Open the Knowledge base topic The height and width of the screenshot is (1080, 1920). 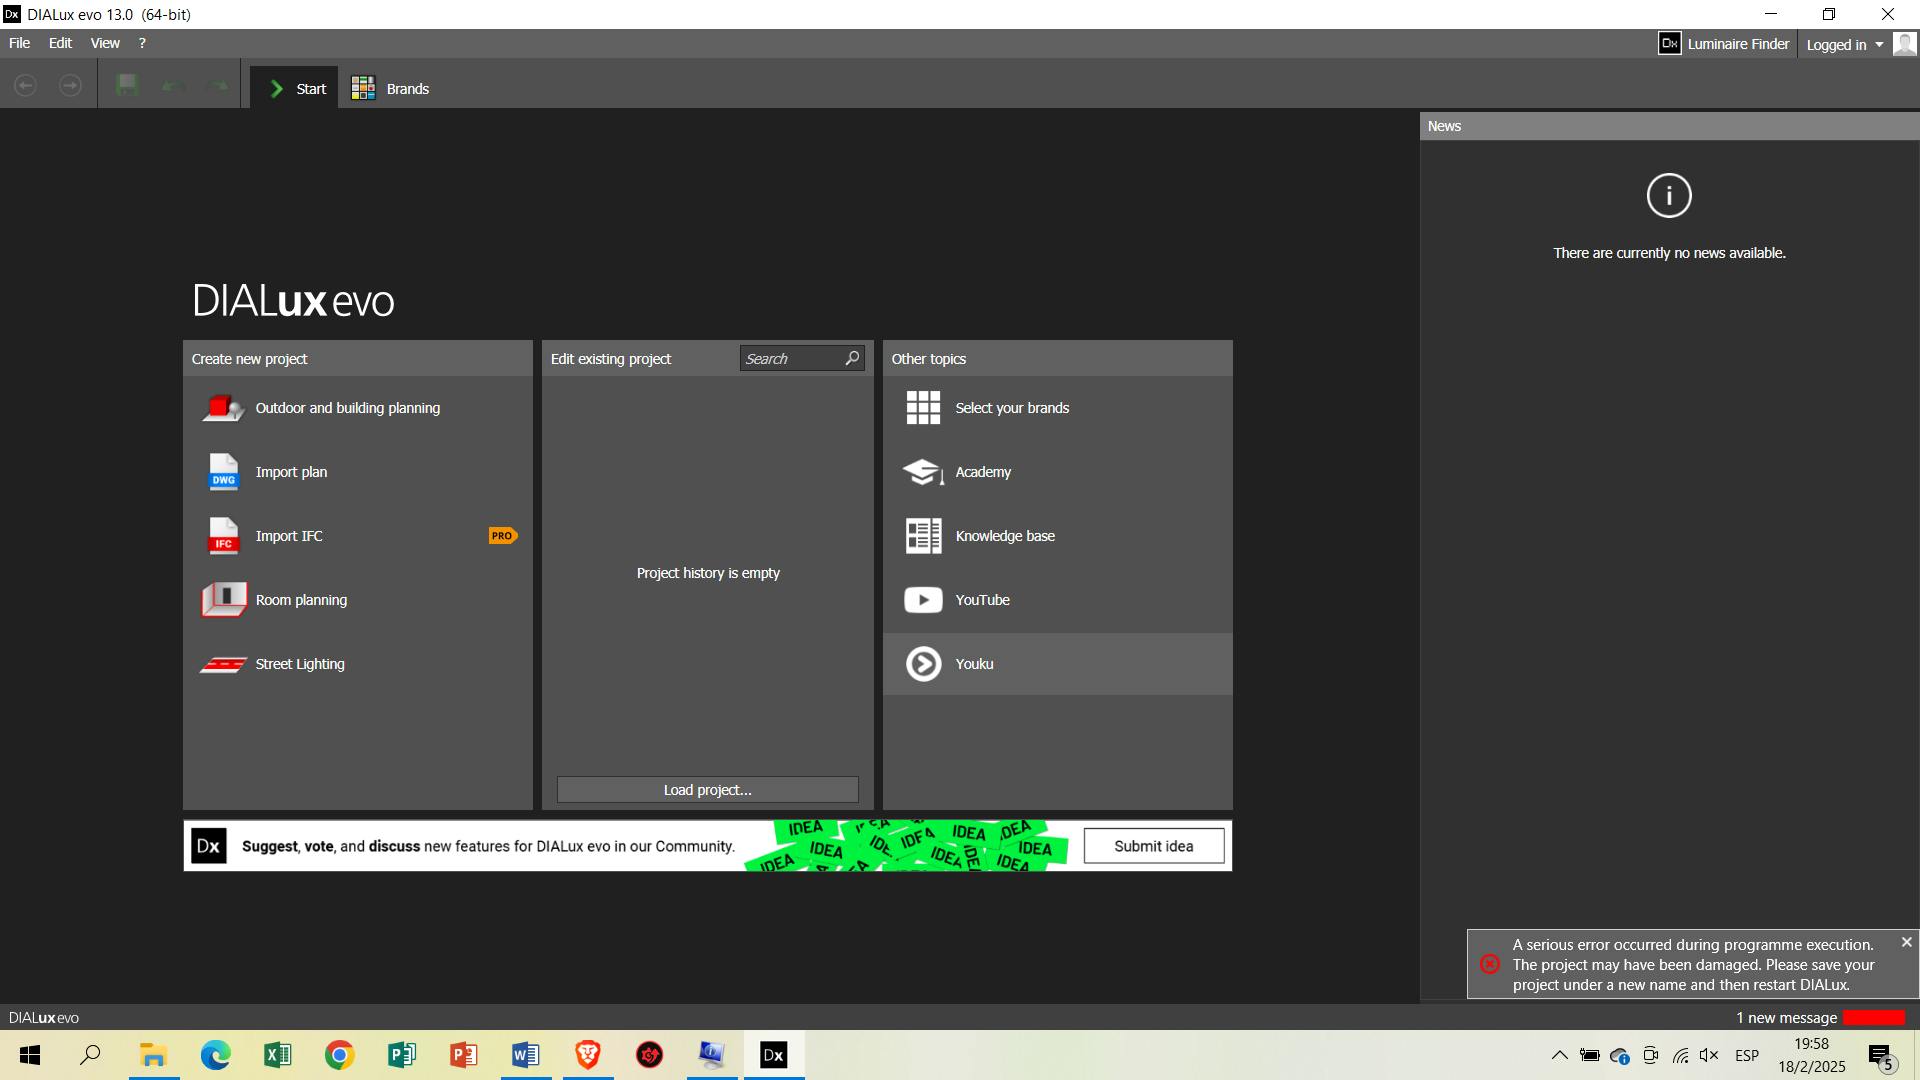[x=1004, y=536]
